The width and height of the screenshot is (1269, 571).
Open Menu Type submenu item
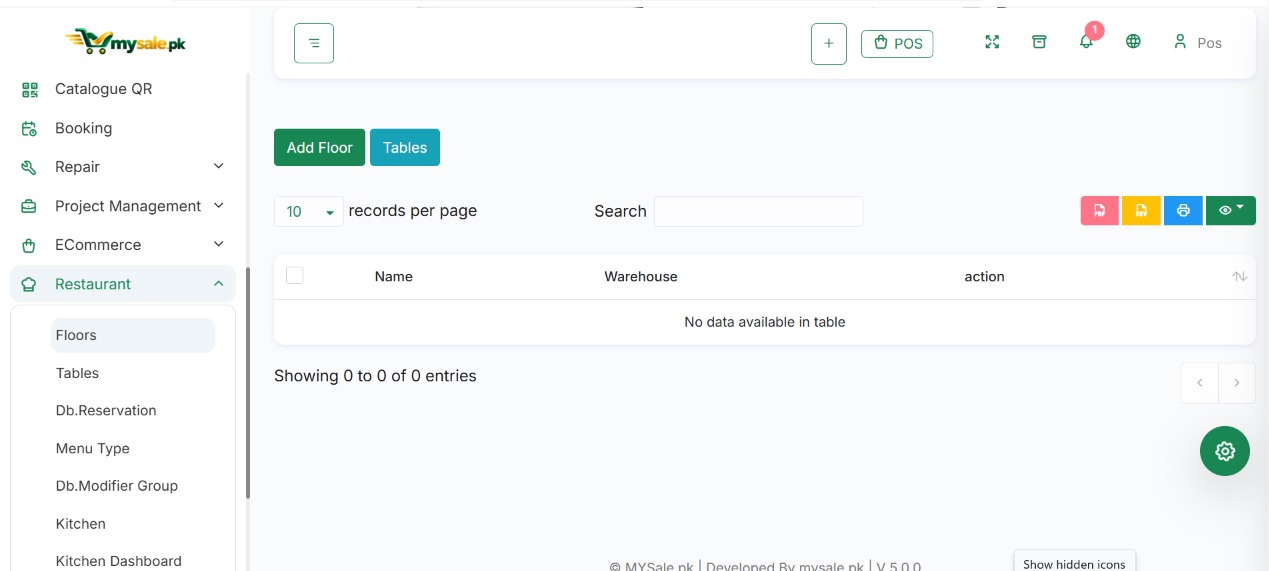point(93,449)
